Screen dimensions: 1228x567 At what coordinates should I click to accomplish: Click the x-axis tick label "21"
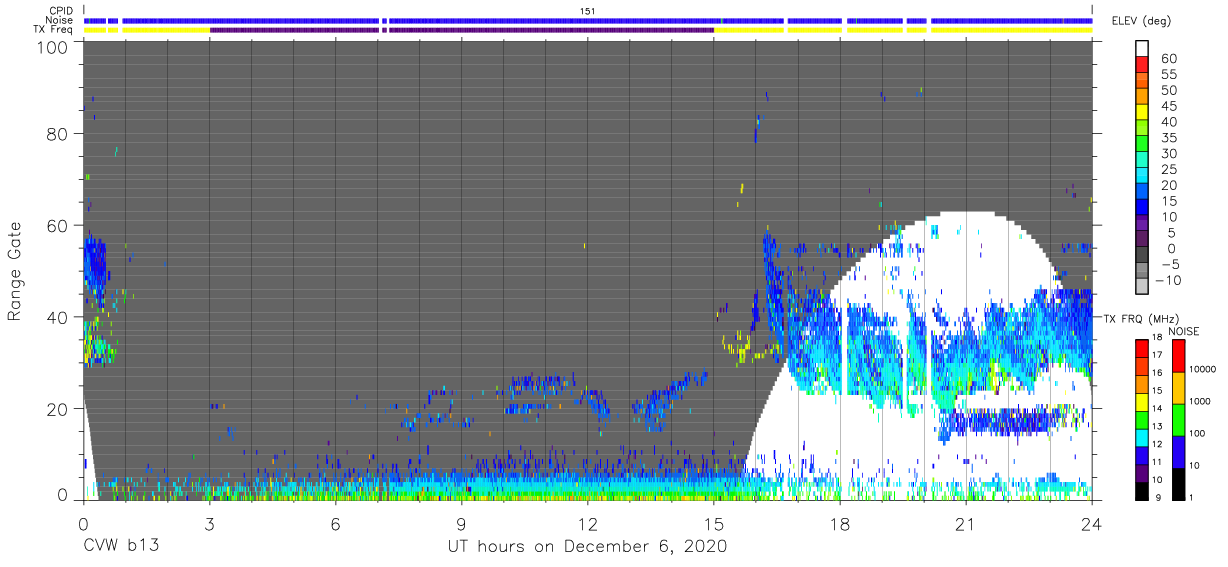point(965,522)
